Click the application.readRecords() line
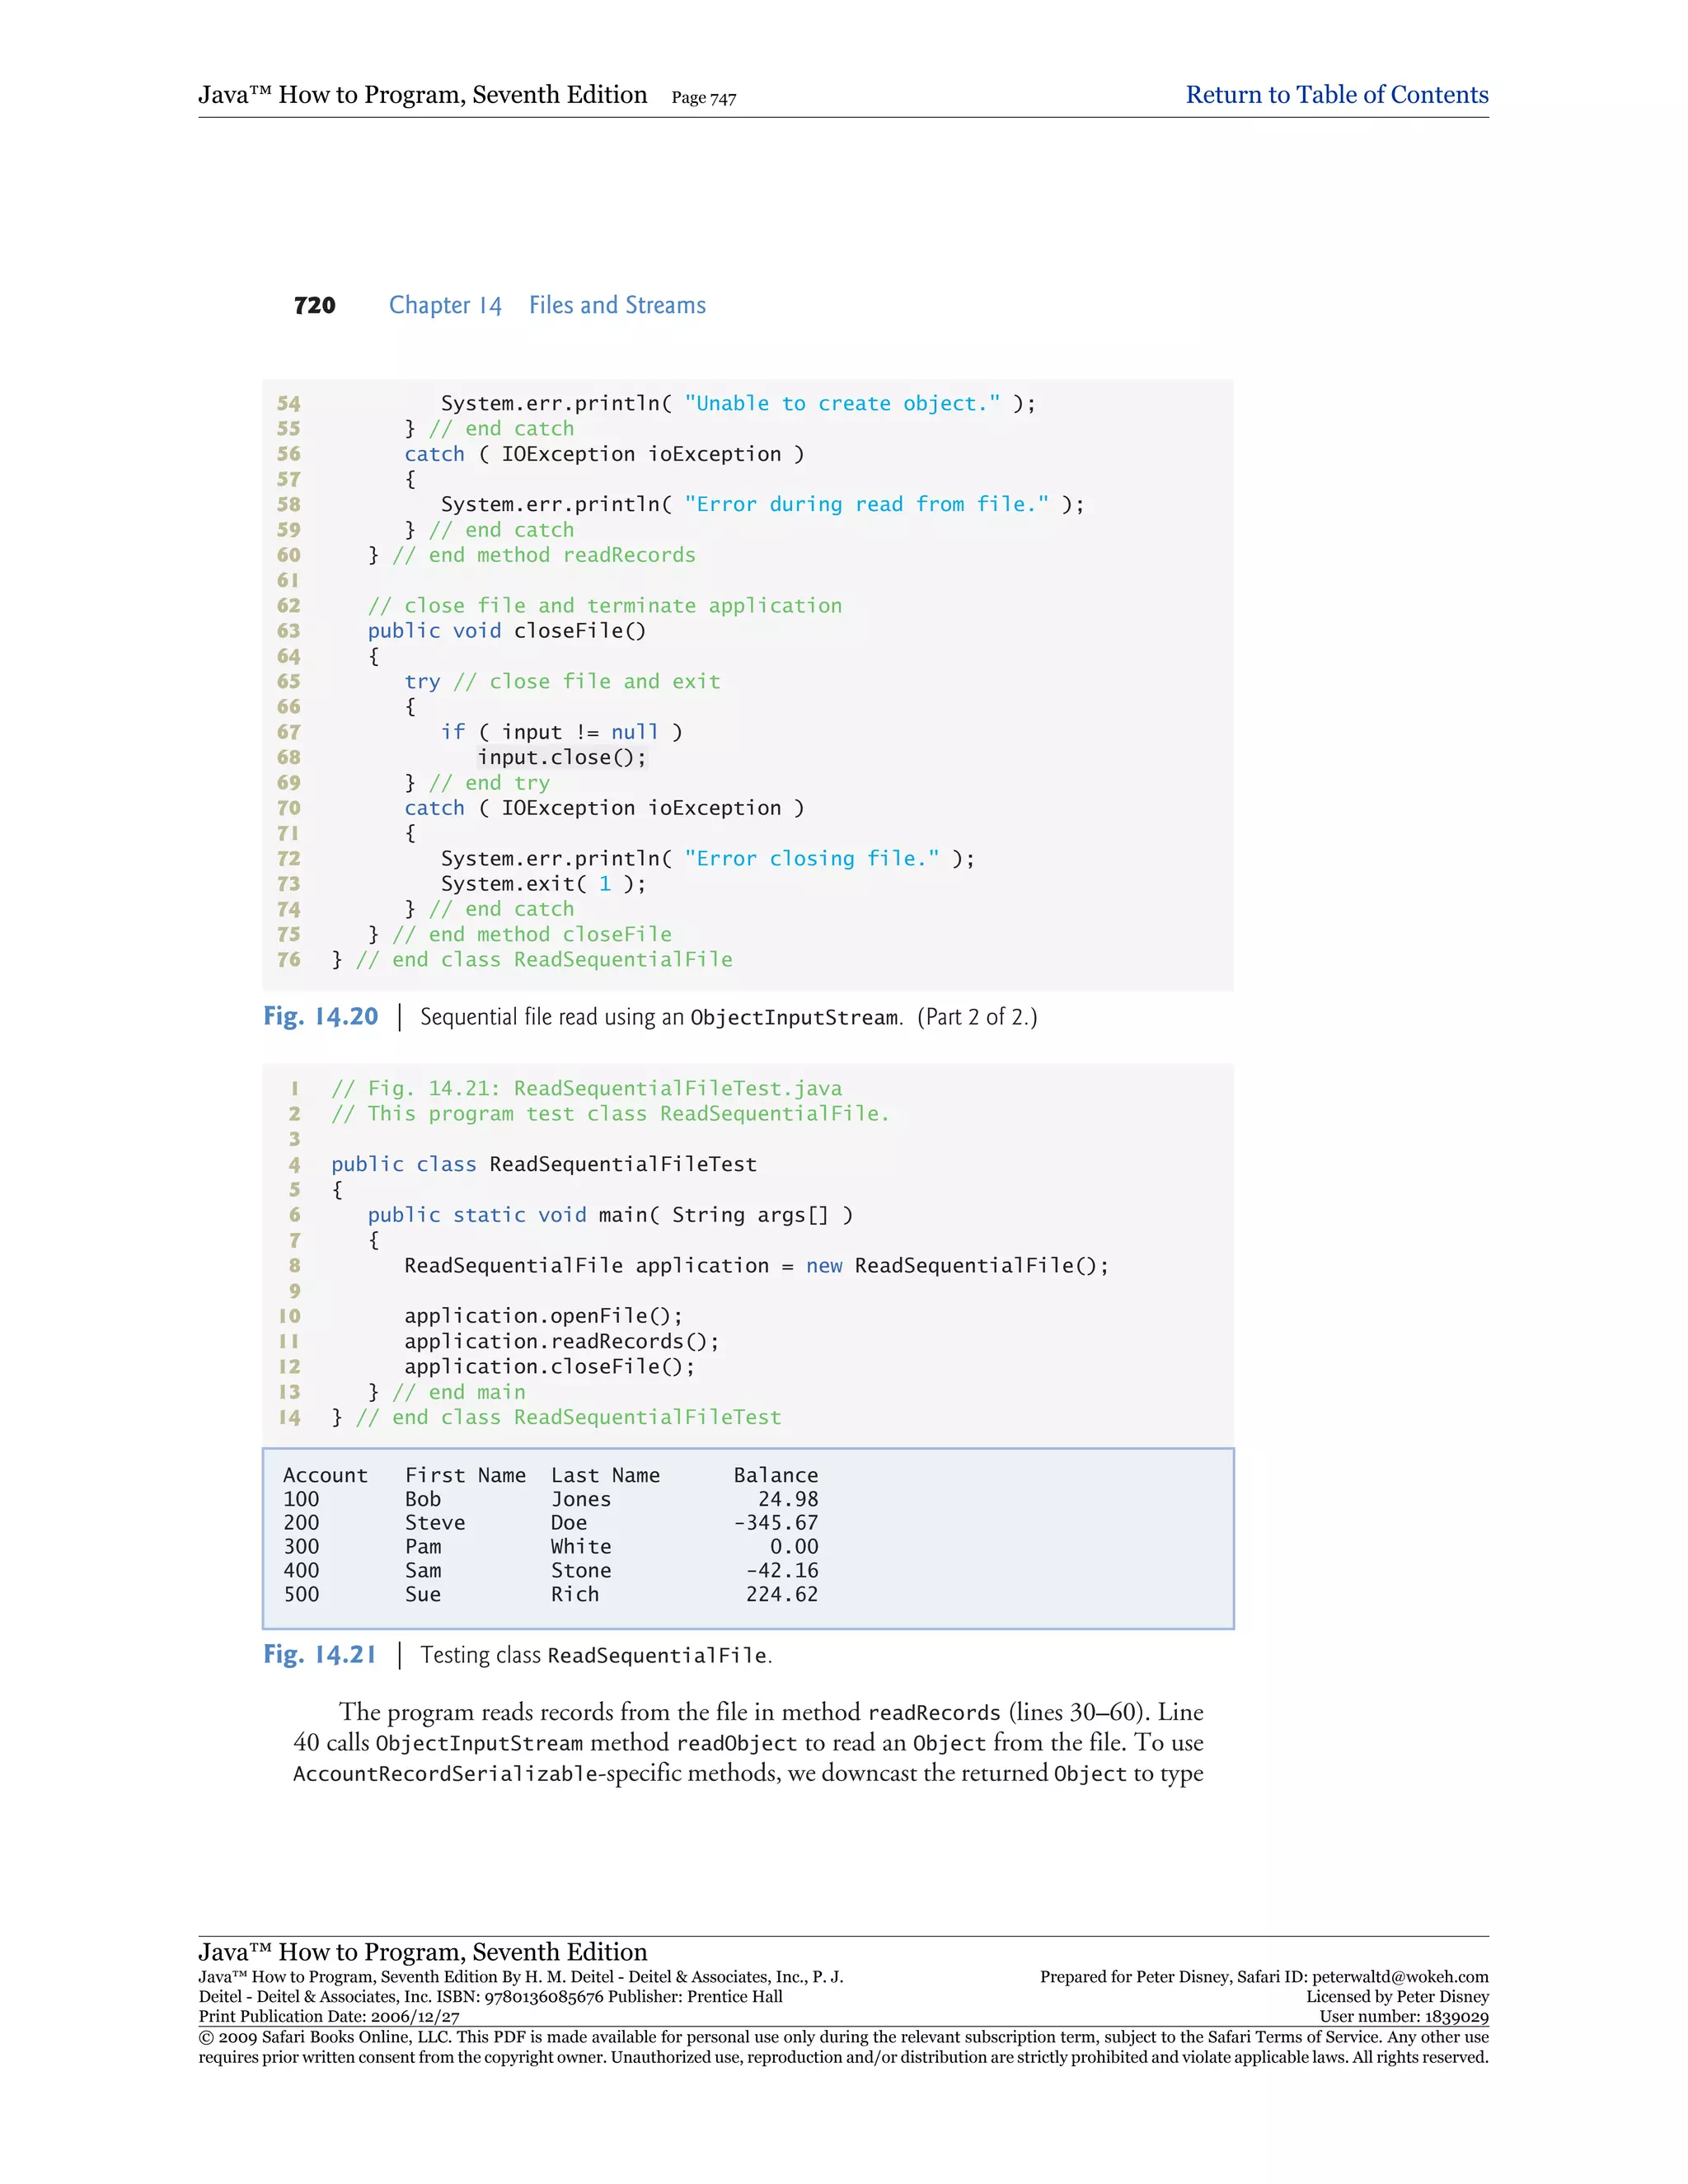The width and height of the screenshot is (1688, 2184). [x=561, y=1341]
